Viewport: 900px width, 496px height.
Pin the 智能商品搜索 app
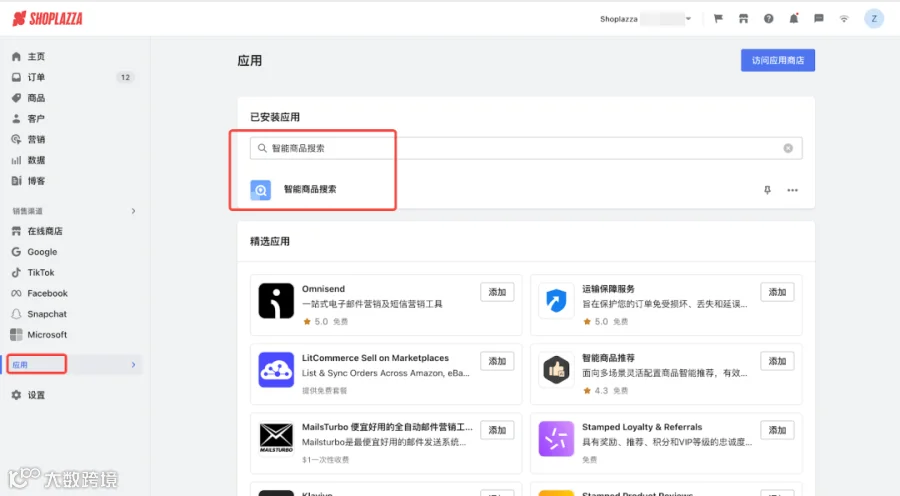pyautogui.click(x=767, y=189)
